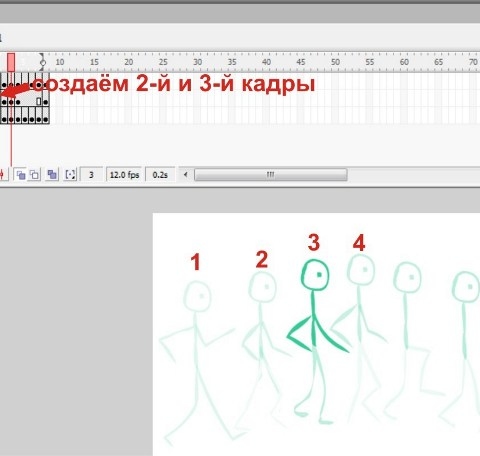Viewport: 480px width, 456px height.
Task: Click the empty end-frame marker in middle layer
Action: (x=39, y=101)
